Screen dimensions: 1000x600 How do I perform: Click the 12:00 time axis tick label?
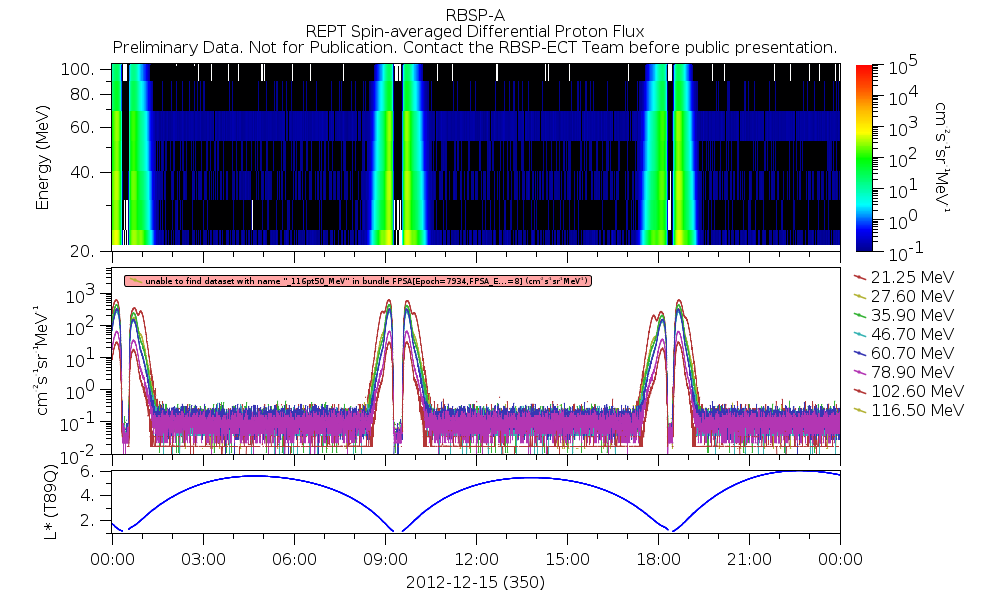pos(476,560)
